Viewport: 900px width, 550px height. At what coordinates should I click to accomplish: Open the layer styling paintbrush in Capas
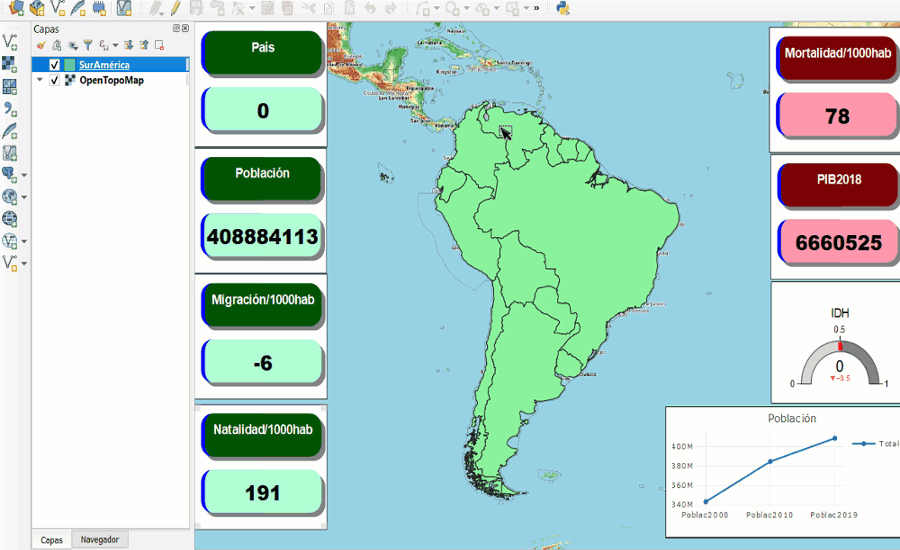tap(42, 45)
